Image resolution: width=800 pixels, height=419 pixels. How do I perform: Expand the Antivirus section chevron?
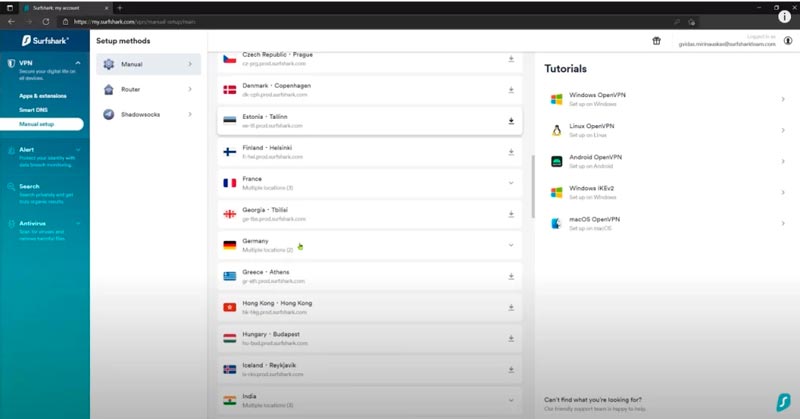tap(78, 223)
